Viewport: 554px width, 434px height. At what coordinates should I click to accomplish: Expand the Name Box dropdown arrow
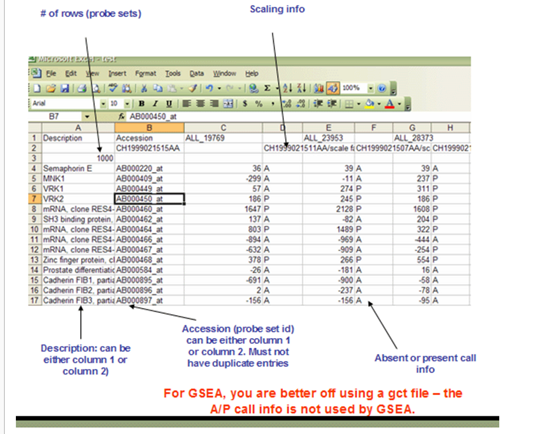(x=87, y=116)
